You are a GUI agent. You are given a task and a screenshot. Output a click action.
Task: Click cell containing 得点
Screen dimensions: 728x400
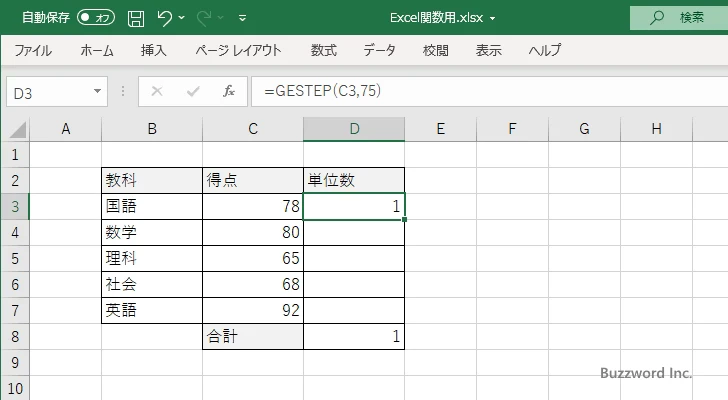click(253, 181)
